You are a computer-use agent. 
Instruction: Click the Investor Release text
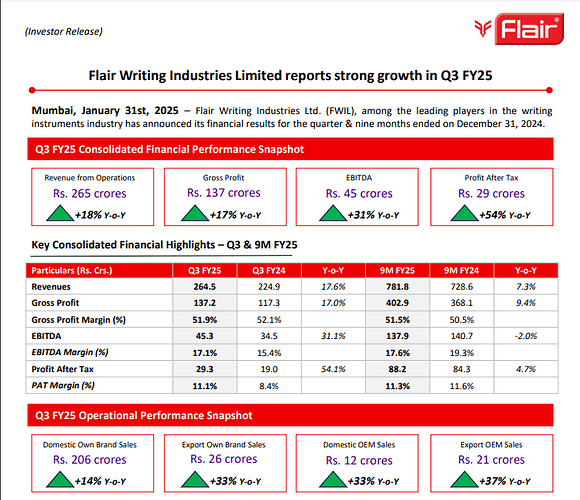pyautogui.click(x=64, y=31)
